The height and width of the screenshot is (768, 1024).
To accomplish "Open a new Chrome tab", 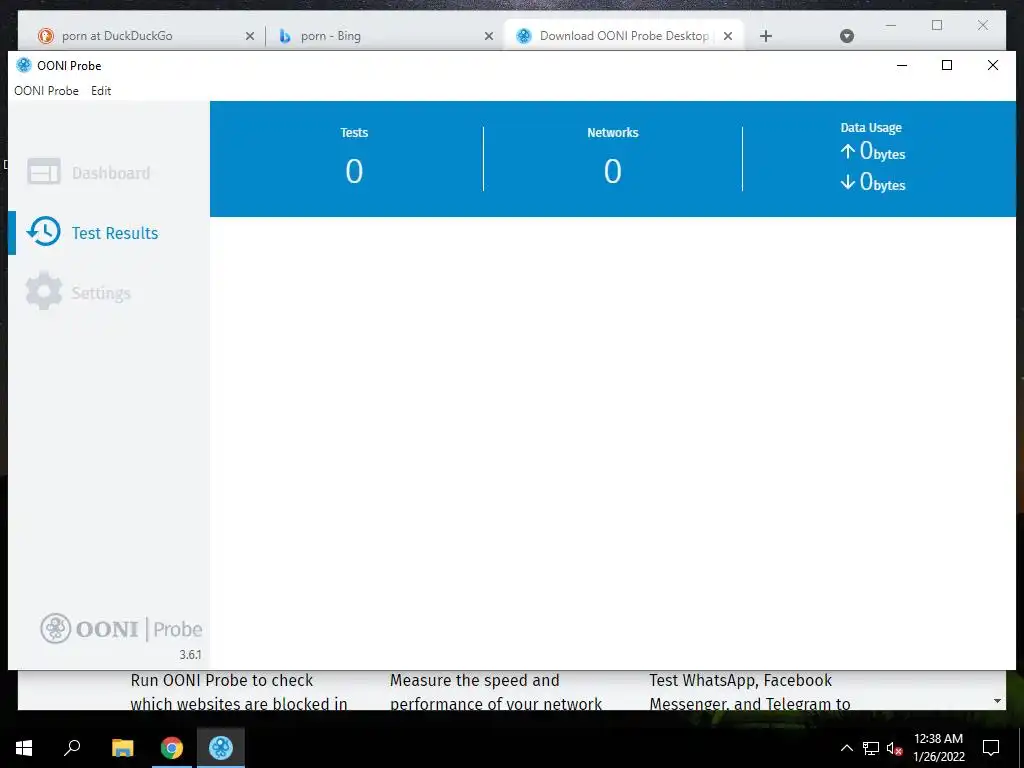I will pyautogui.click(x=766, y=36).
